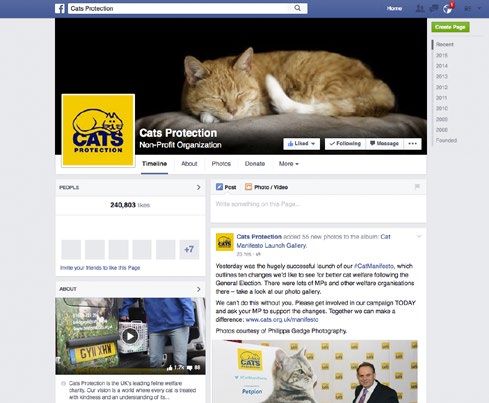Open the friend requests icon
Viewport: 489px width, 403px height.
click(420, 9)
